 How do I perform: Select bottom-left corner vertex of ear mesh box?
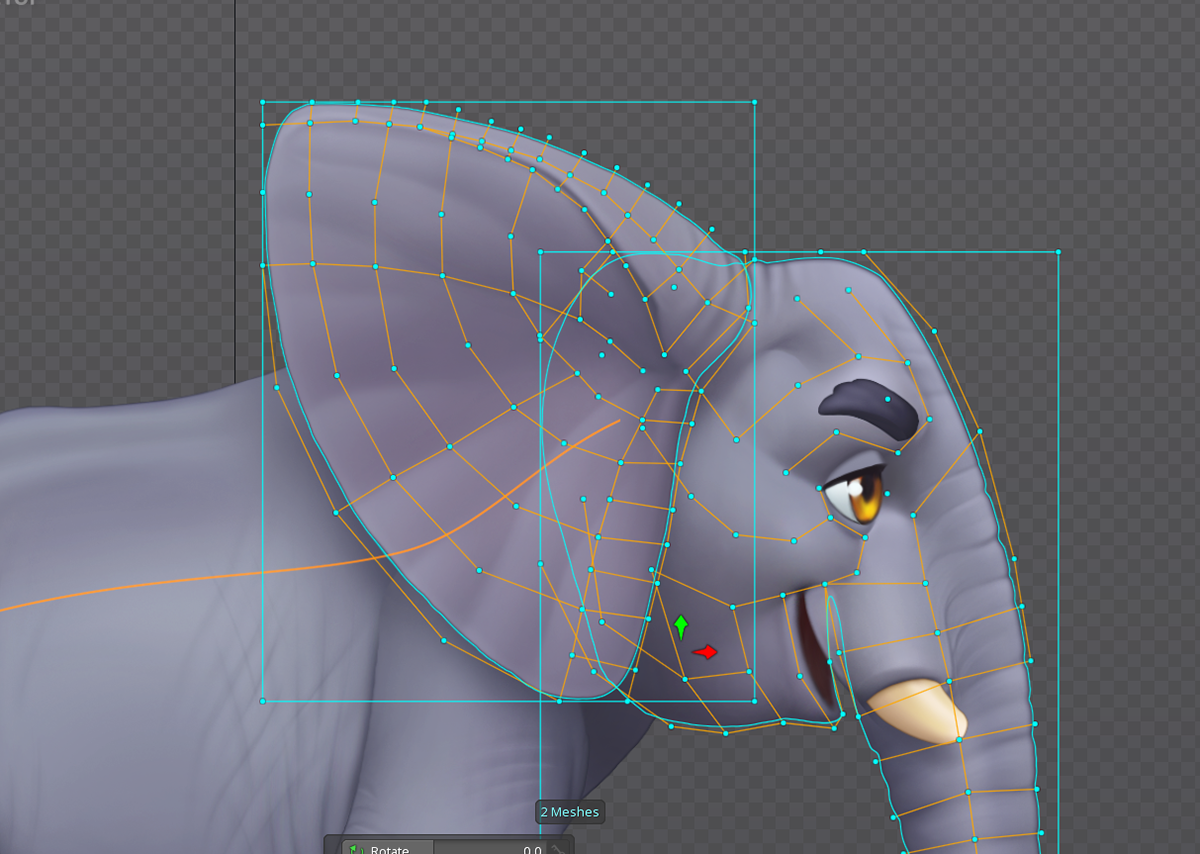[262, 701]
